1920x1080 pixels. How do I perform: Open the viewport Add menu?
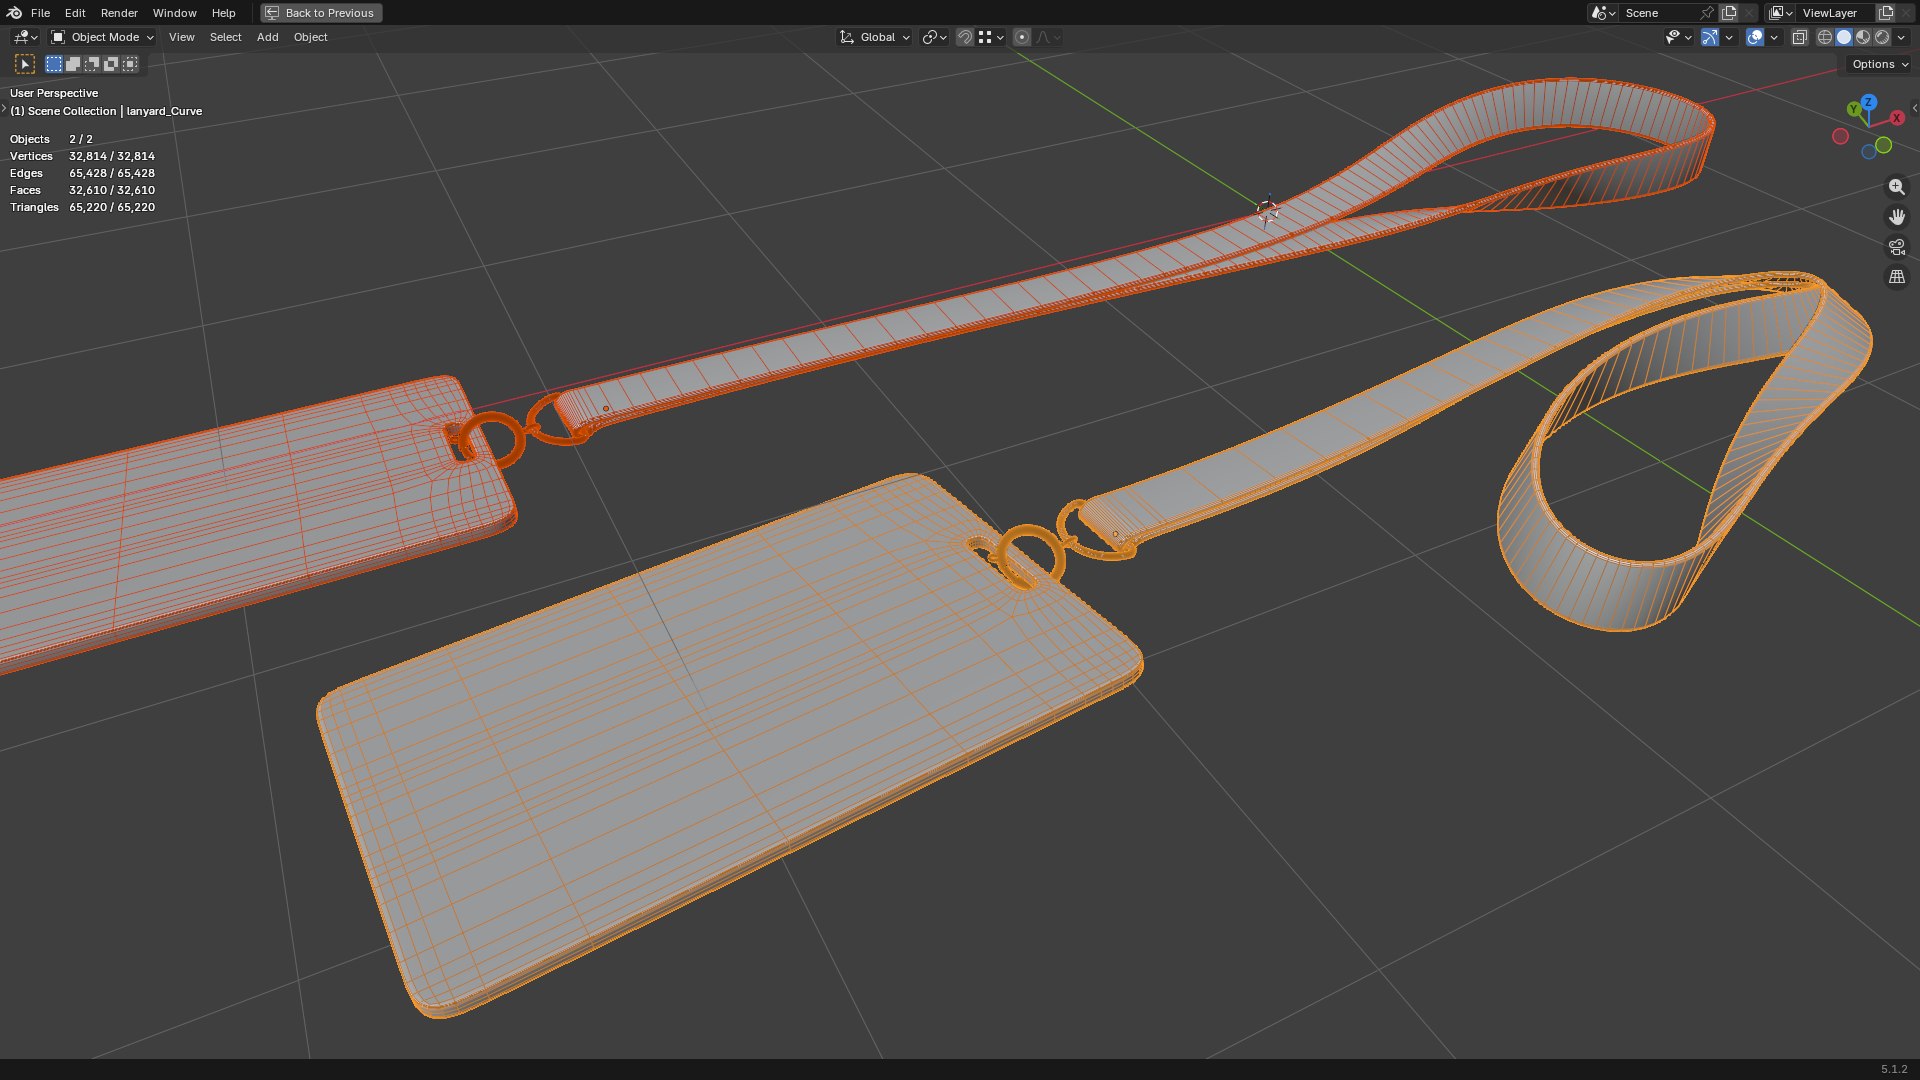pos(268,37)
